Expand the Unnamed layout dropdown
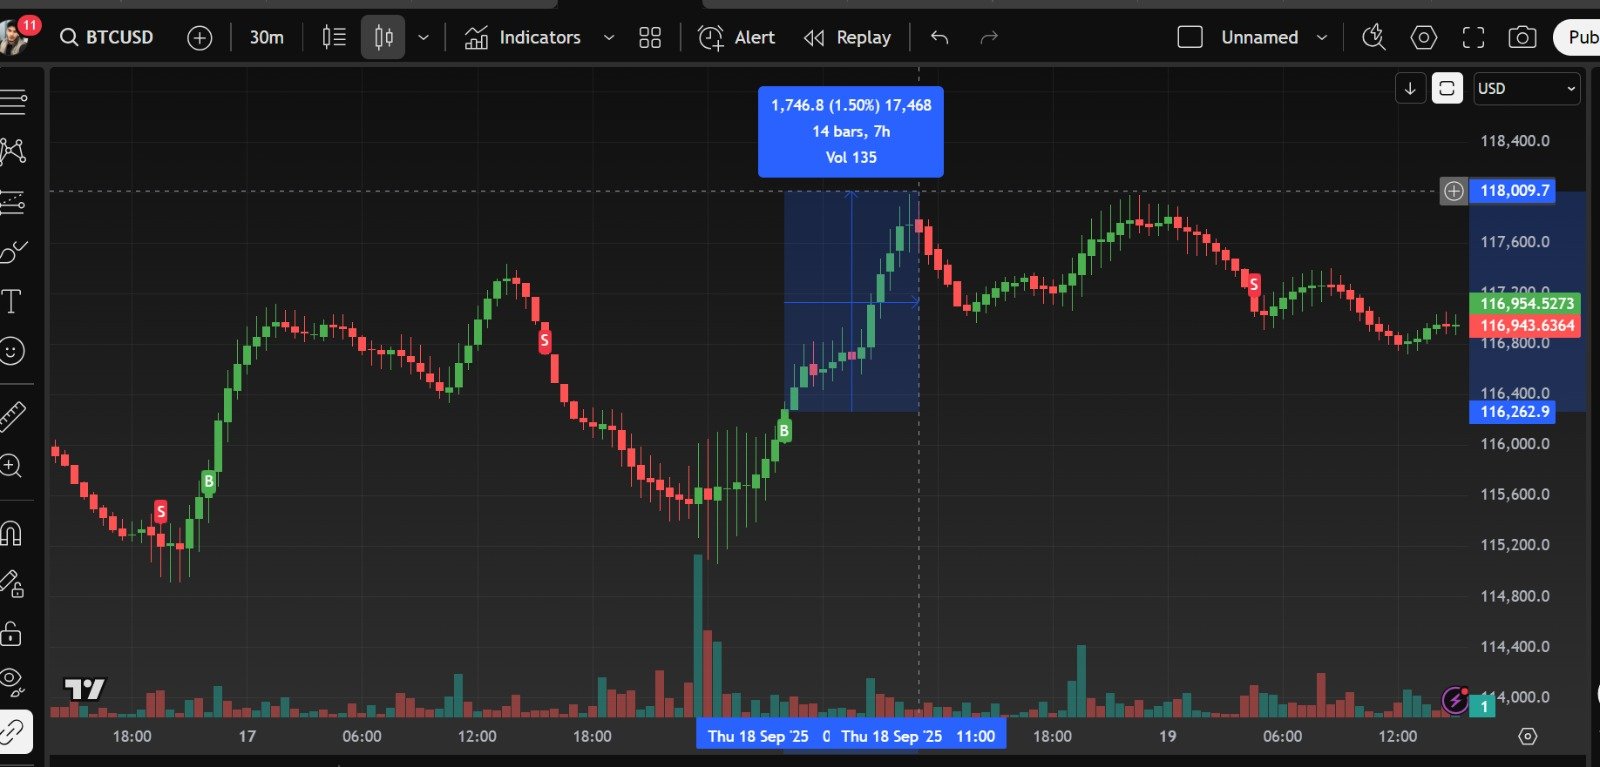 pyautogui.click(x=1321, y=38)
